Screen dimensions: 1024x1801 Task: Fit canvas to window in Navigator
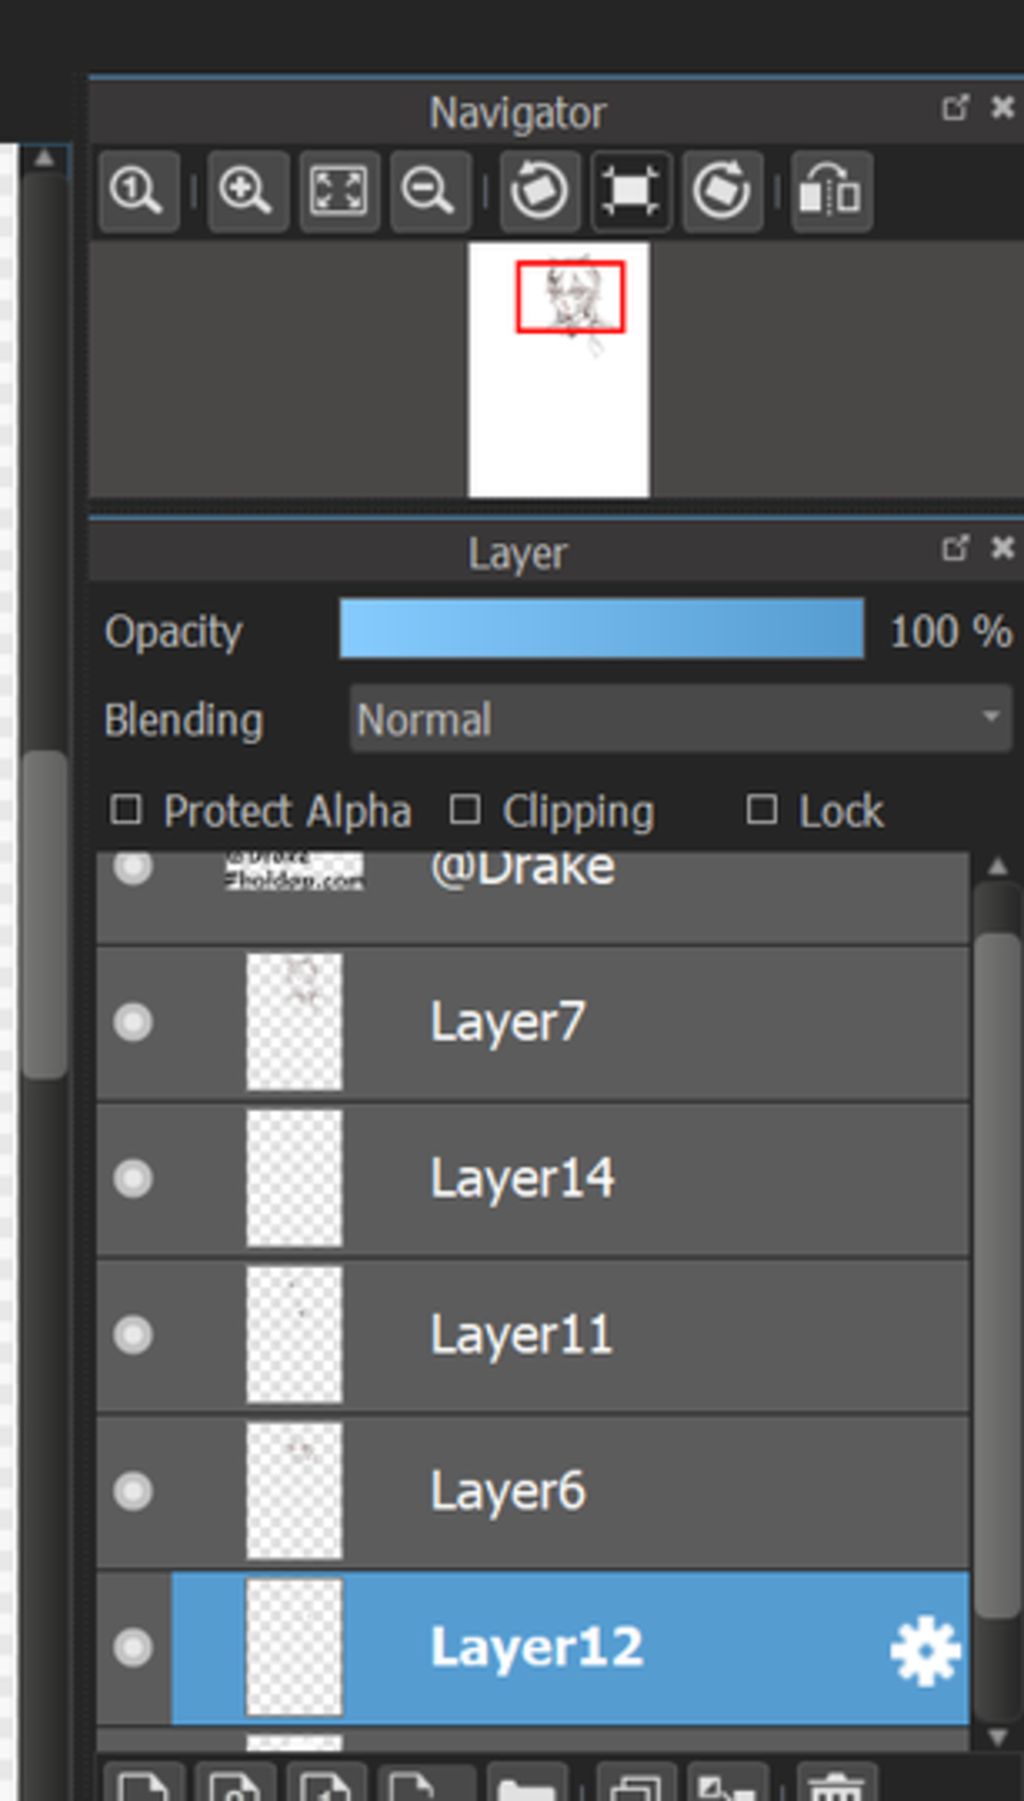tap(338, 190)
